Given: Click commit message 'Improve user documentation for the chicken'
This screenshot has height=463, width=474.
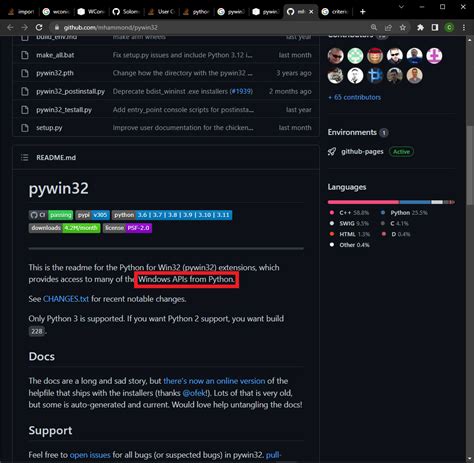Looking at the screenshot, I should pos(183,128).
